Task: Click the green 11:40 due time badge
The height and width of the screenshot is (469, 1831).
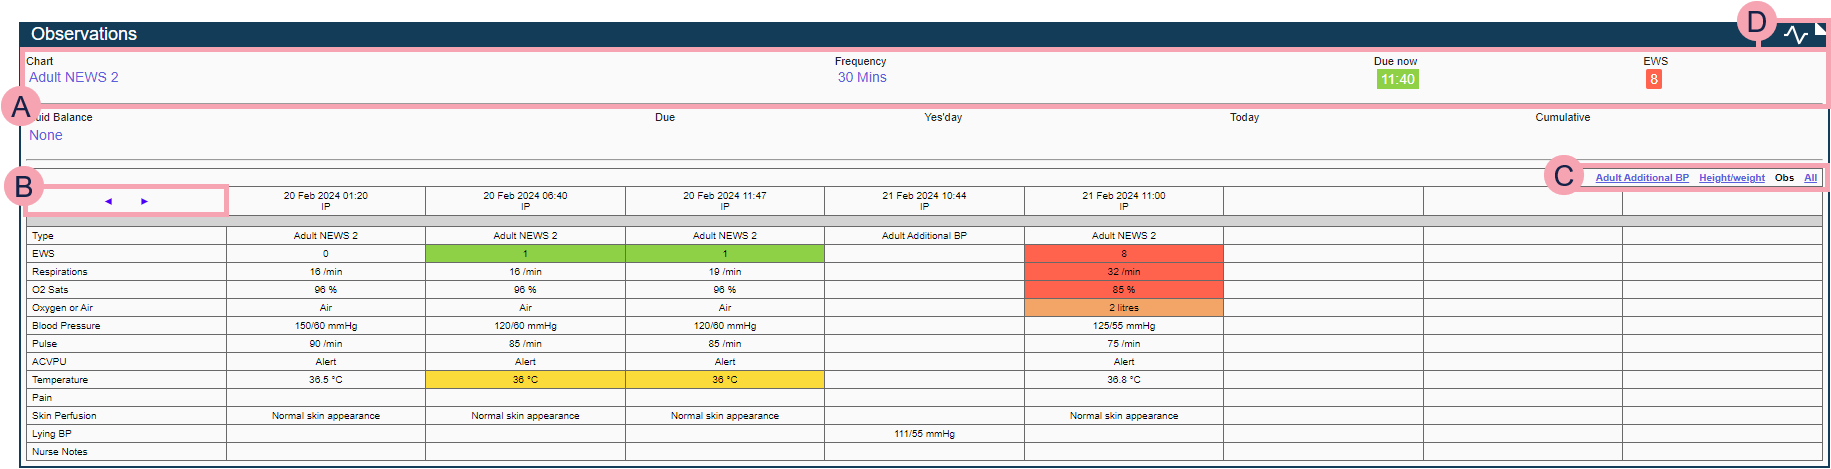Action: click(x=1397, y=79)
